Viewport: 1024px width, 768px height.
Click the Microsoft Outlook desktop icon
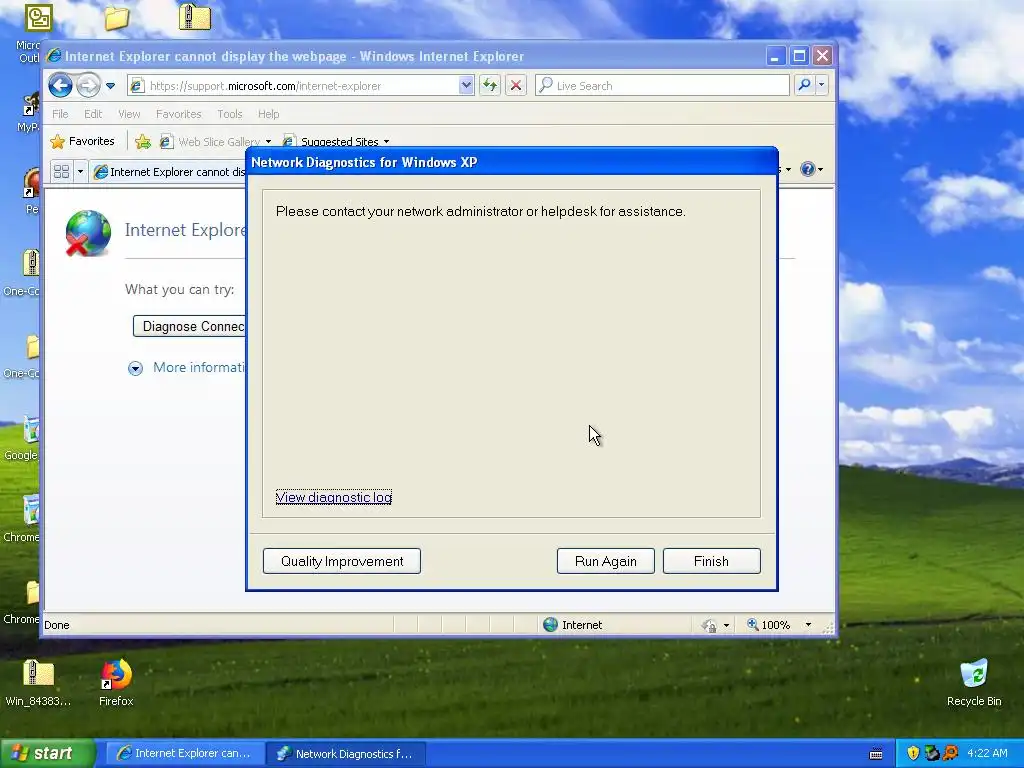[37, 17]
